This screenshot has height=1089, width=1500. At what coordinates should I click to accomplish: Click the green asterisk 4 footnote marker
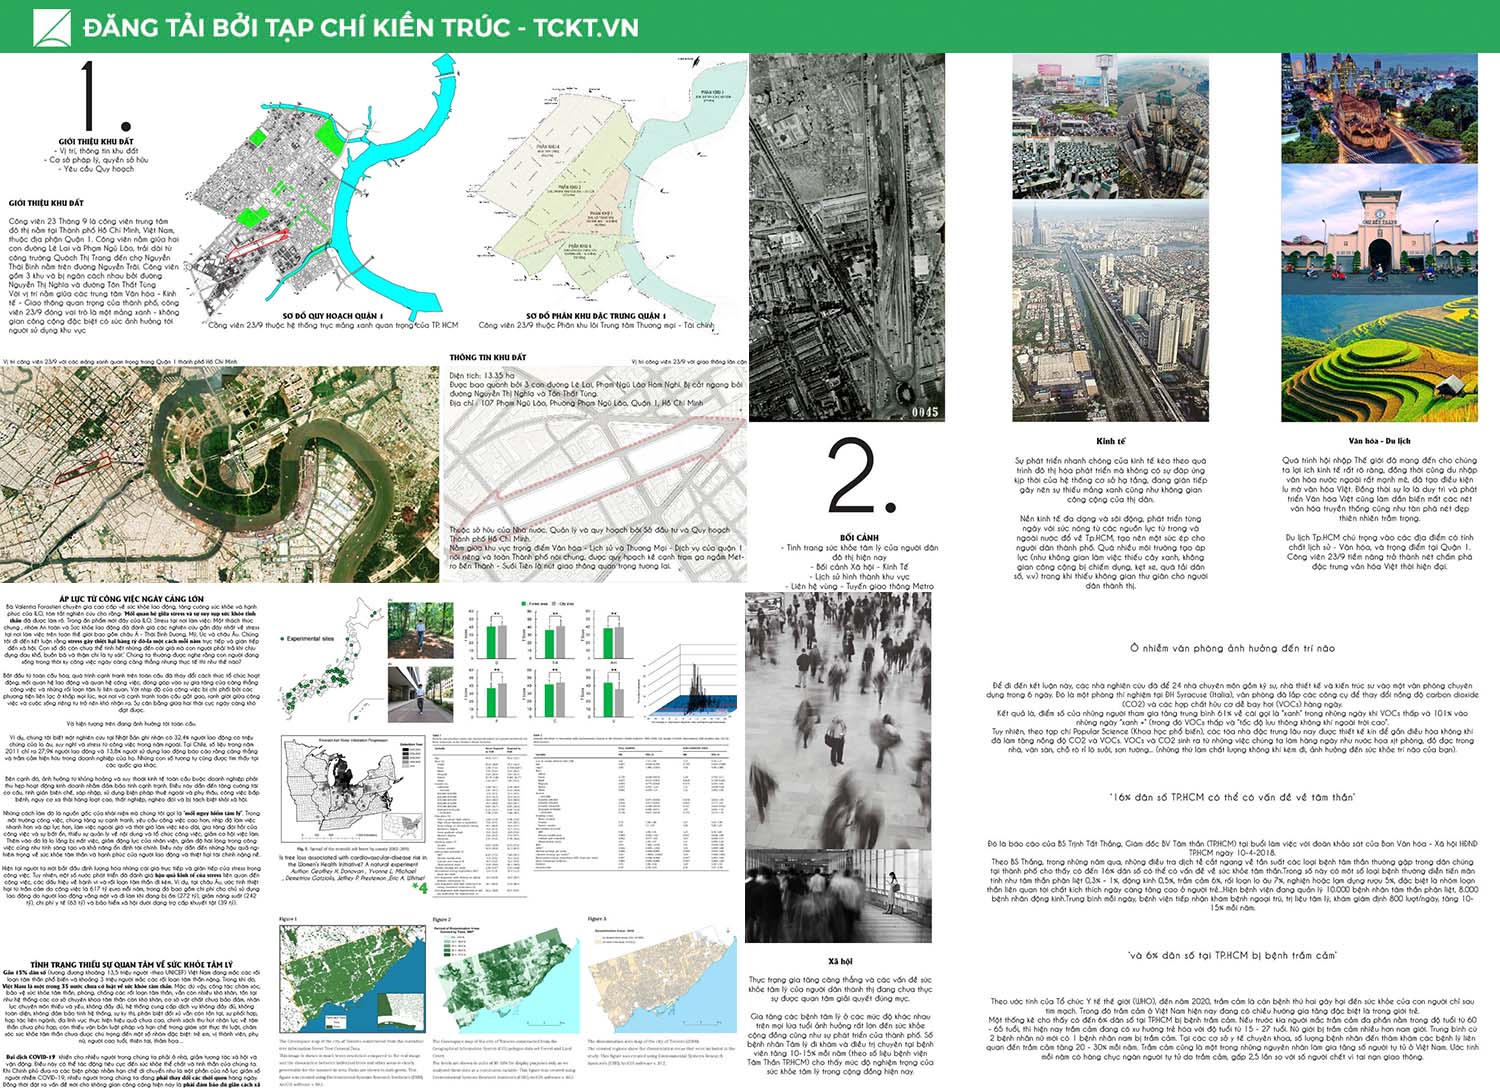pos(419,887)
